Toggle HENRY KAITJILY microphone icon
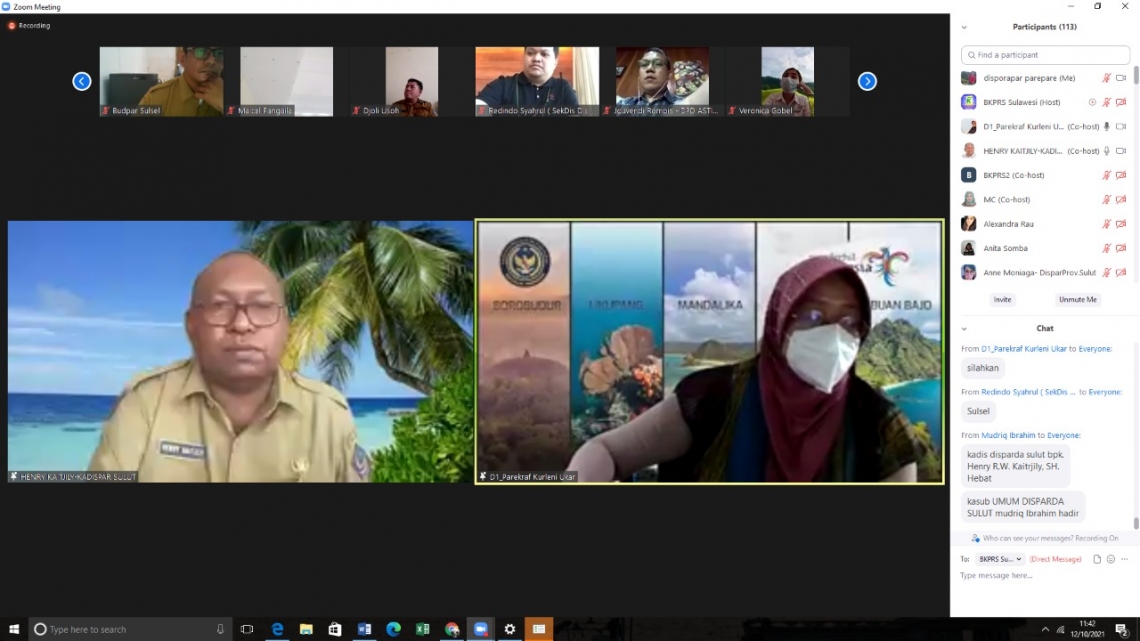1140x641 pixels. [1107, 151]
